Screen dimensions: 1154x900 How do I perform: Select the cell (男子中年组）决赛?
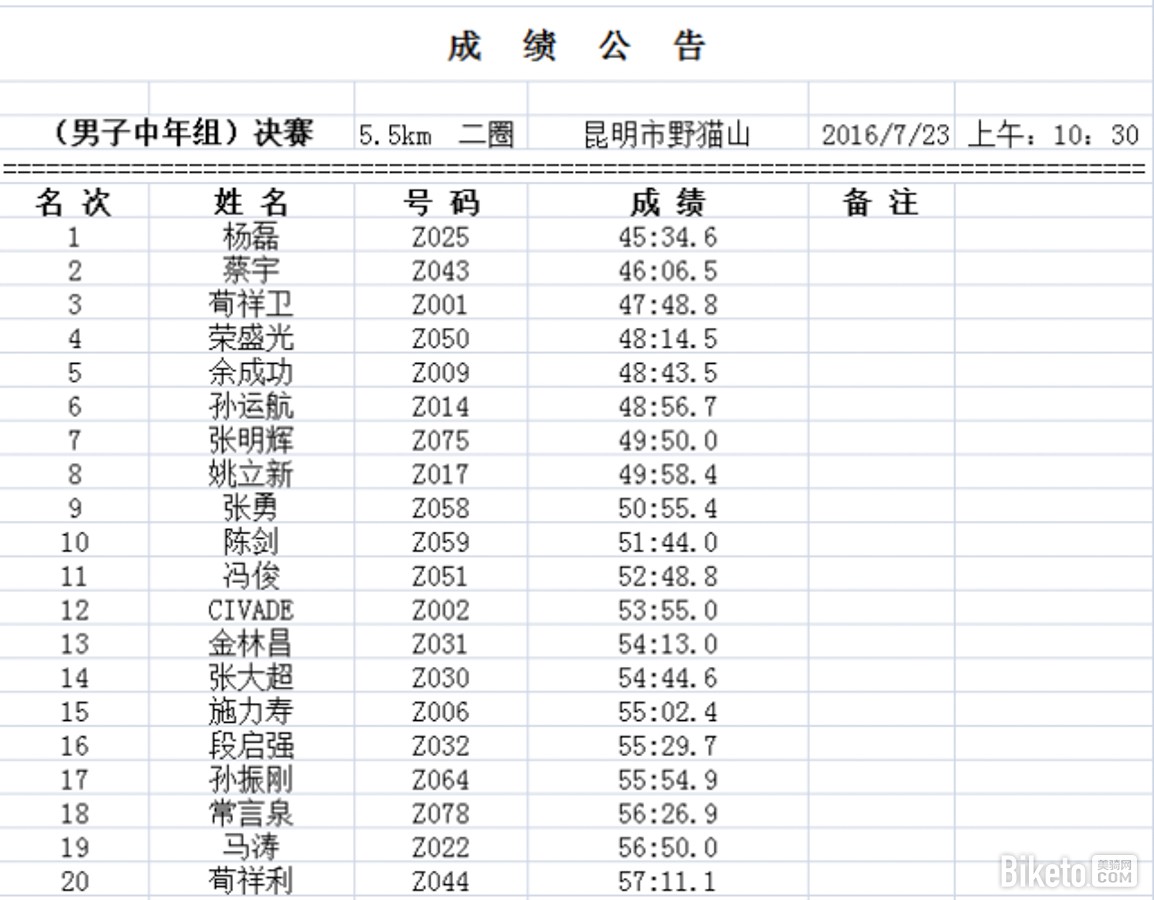180,133
